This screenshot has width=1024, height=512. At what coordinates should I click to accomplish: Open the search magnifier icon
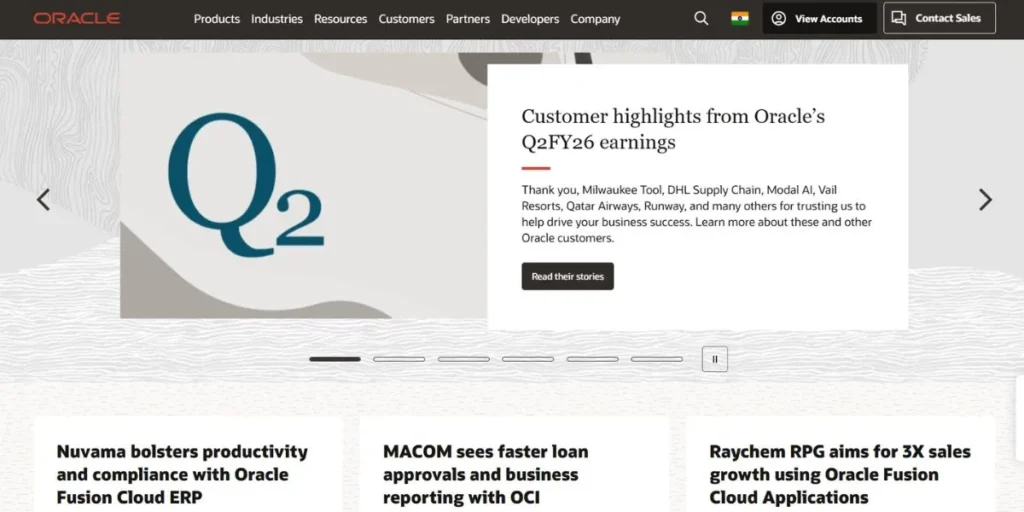(x=701, y=18)
